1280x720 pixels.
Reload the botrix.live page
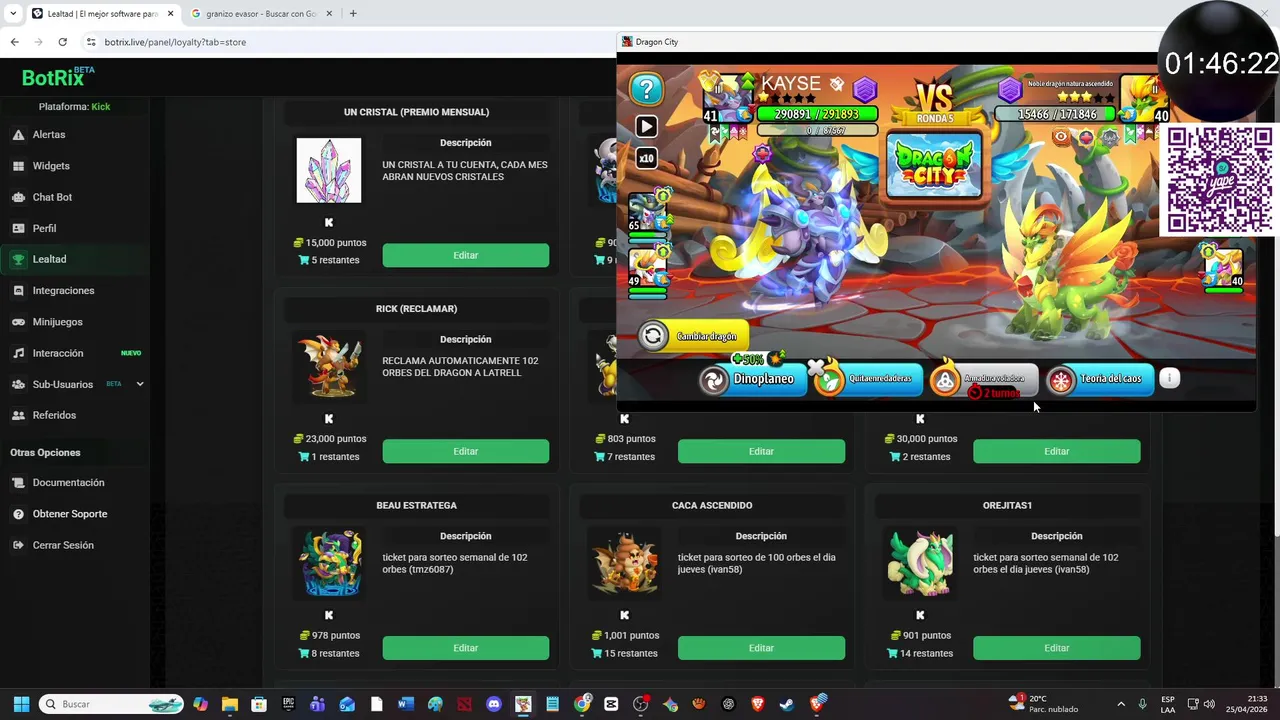click(x=62, y=42)
